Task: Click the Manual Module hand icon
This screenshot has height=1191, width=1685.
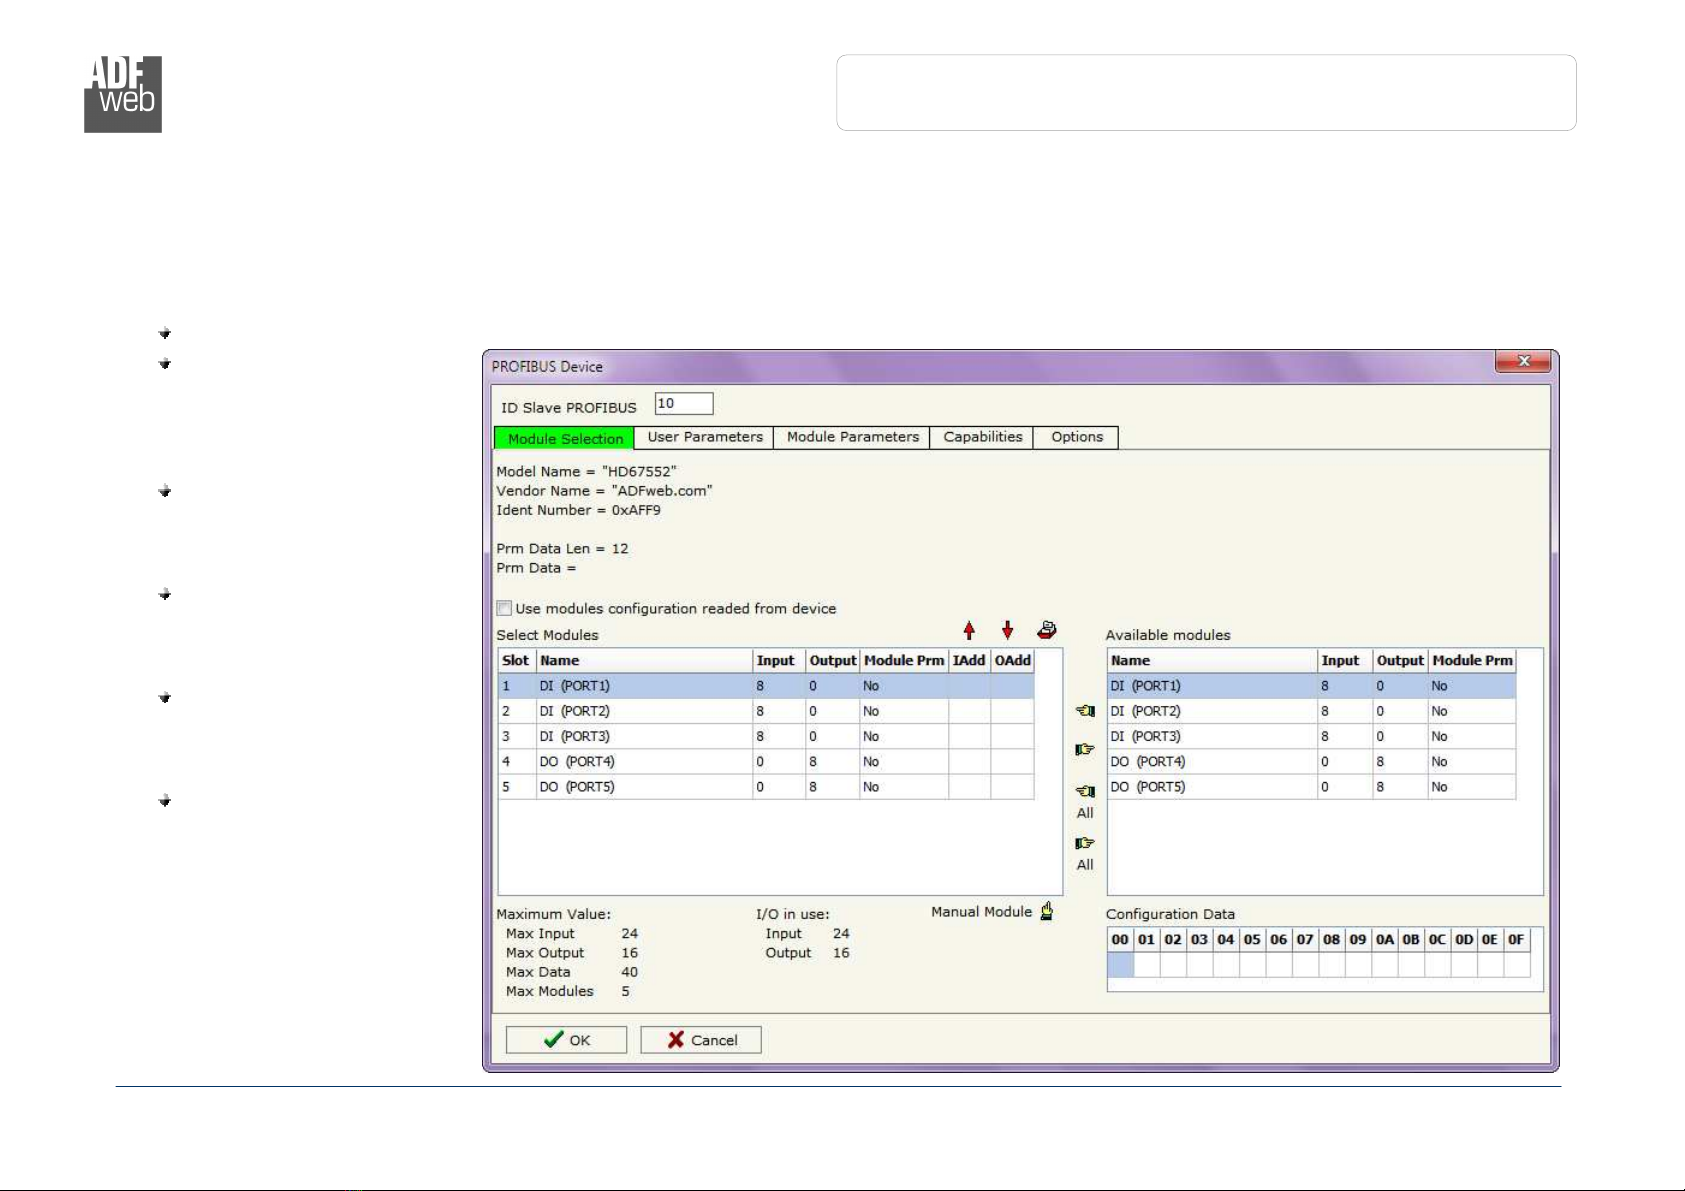Action: click(x=1047, y=911)
